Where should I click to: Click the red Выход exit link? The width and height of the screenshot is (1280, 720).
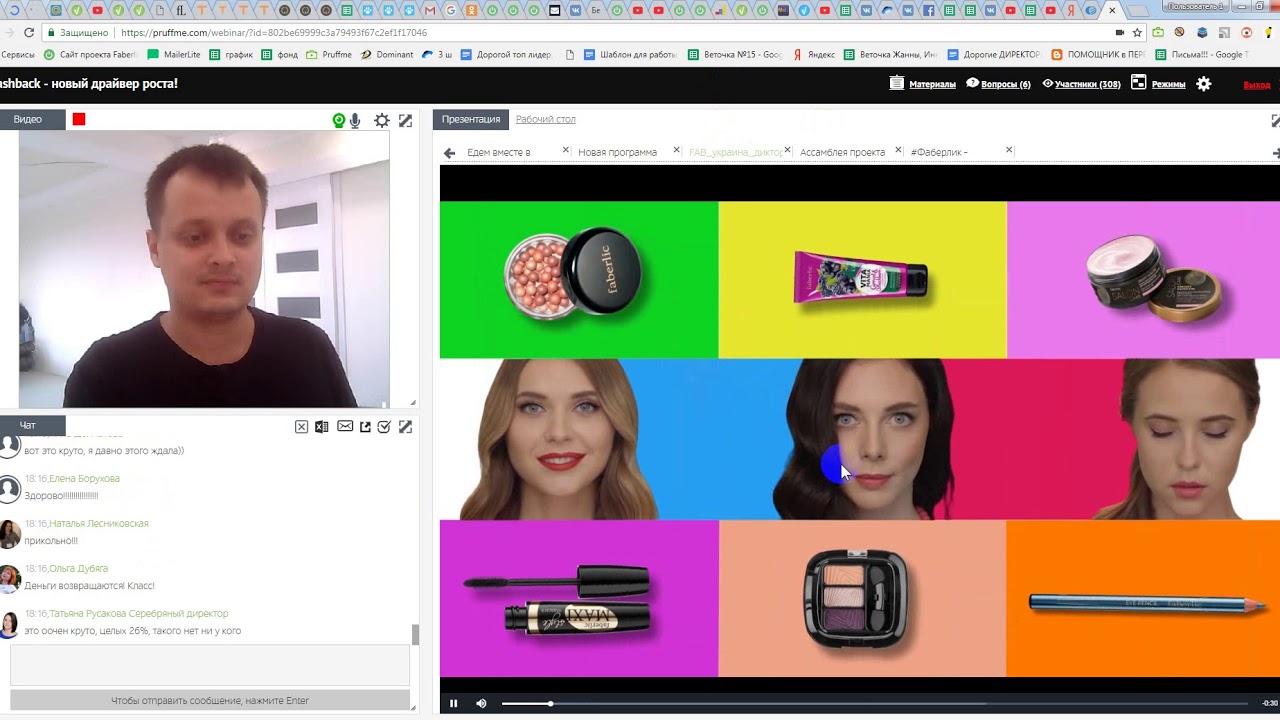[1257, 85]
